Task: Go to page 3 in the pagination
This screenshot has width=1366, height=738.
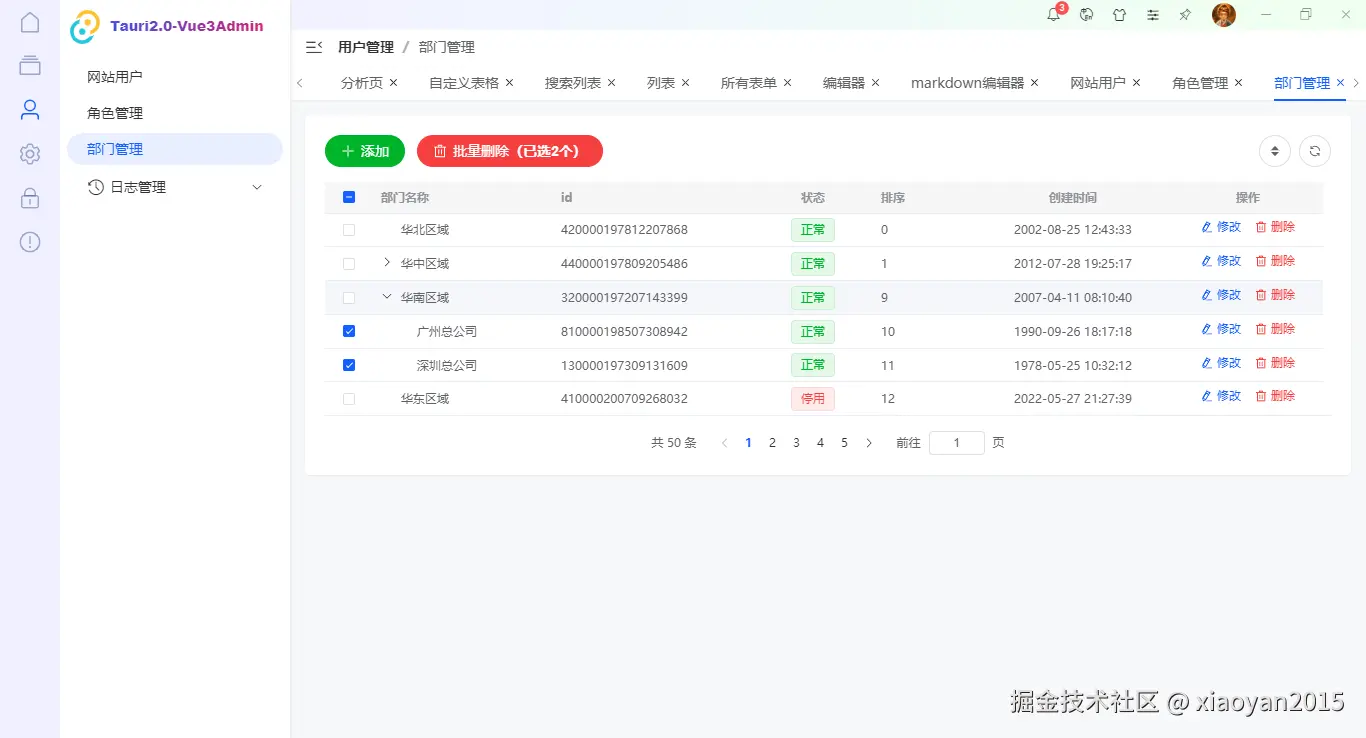Action: 796,442
